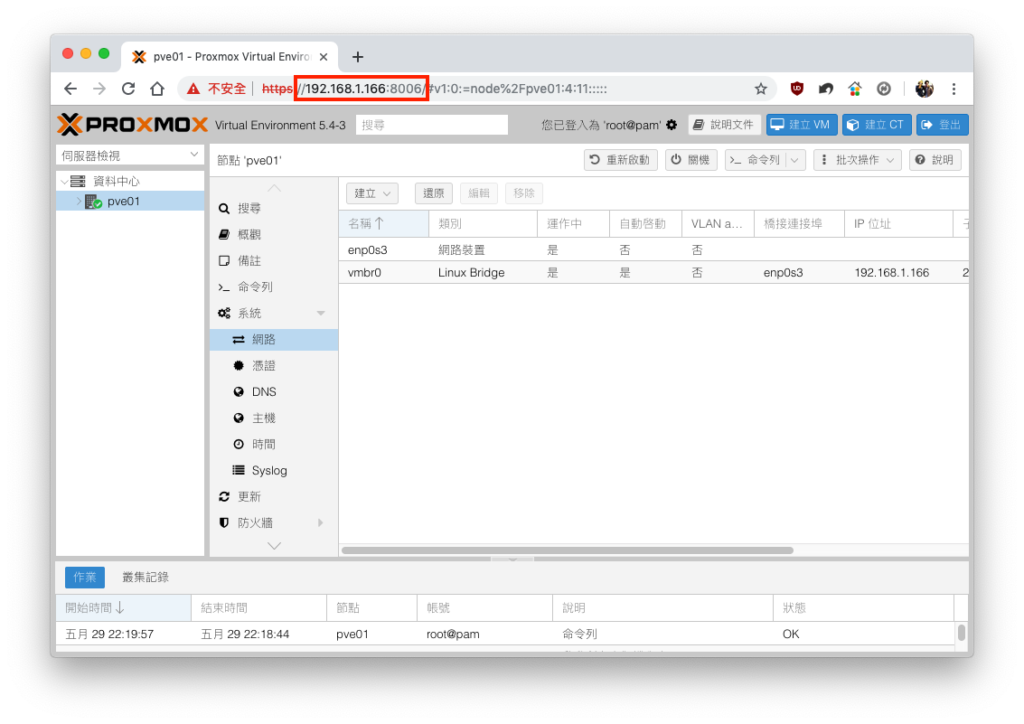Click the task log vertical scrollbar
Viewport: 1024px width, 724px height.
pyautogui.click(x=961, y=633)
